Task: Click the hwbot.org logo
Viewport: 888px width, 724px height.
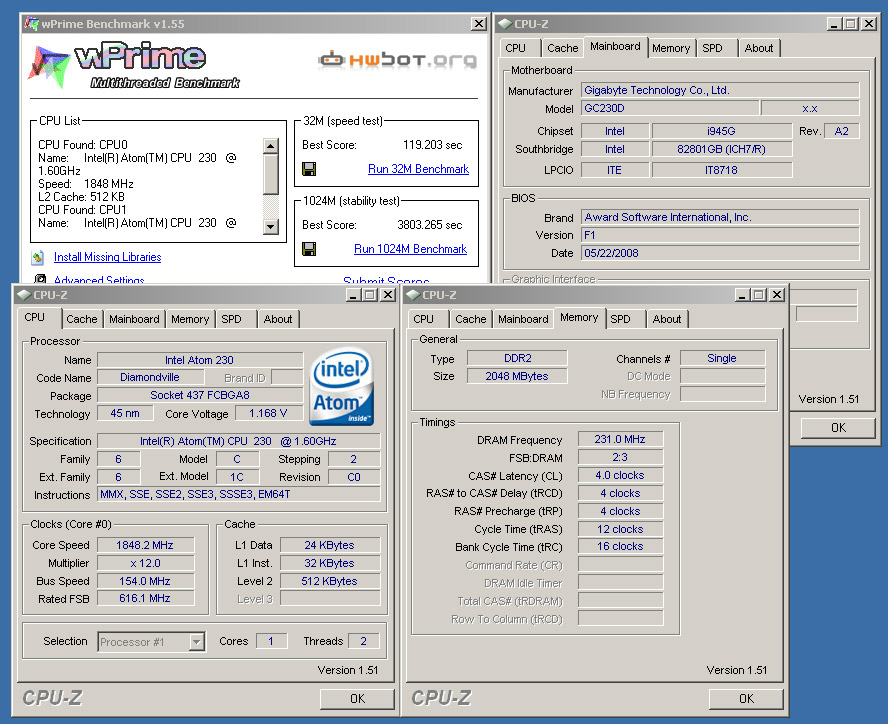Action: coord(397,59)
